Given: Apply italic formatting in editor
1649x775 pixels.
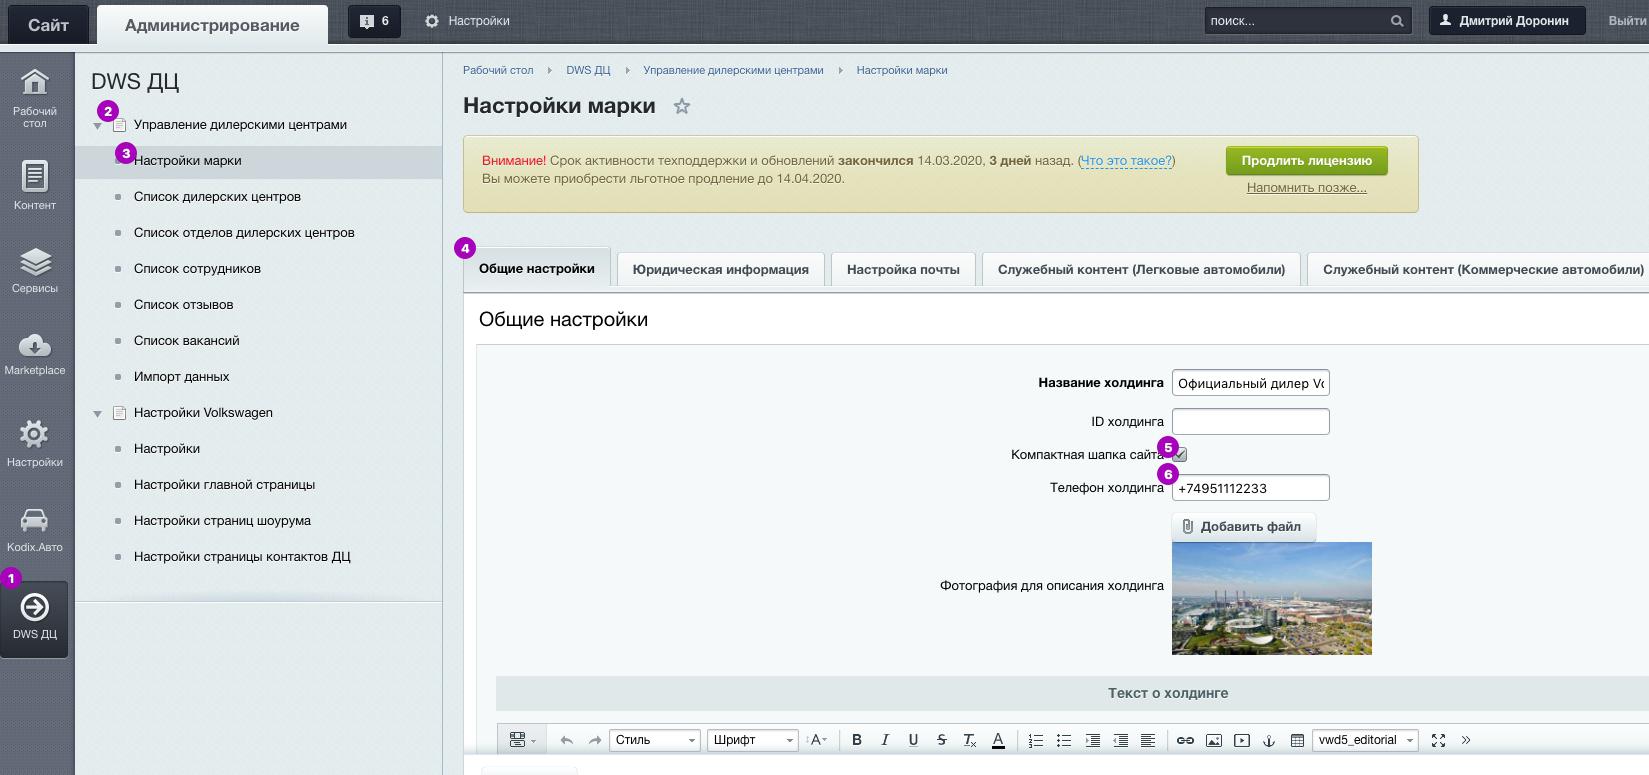Looking at the screenshot, I should pos(885,740).
